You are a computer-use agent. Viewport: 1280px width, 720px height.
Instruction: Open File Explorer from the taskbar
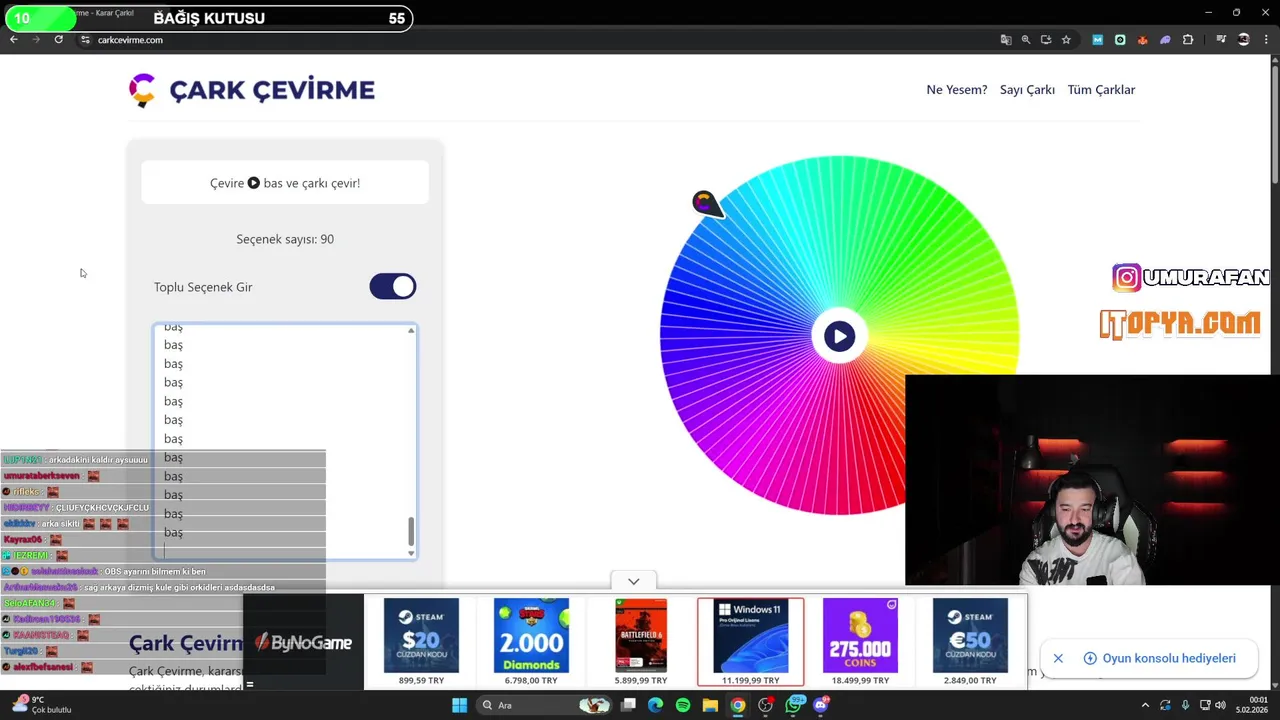click(710, 705)
